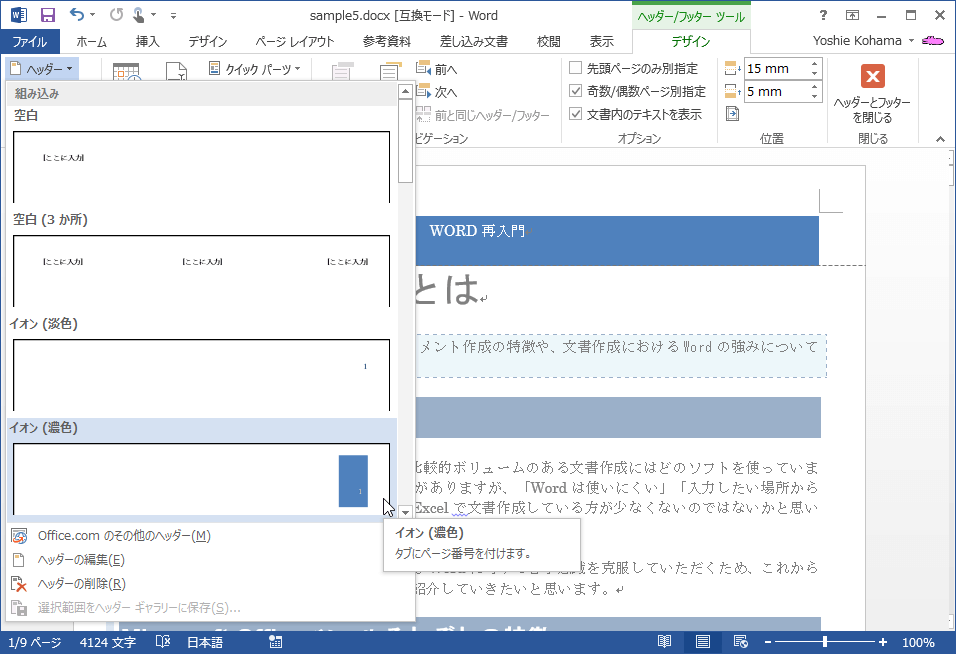This screenshot has height=654, width=956.
Task: Uncheck 文書内のテキストを表示 checkbox
Action: click(x=576, y=113)
